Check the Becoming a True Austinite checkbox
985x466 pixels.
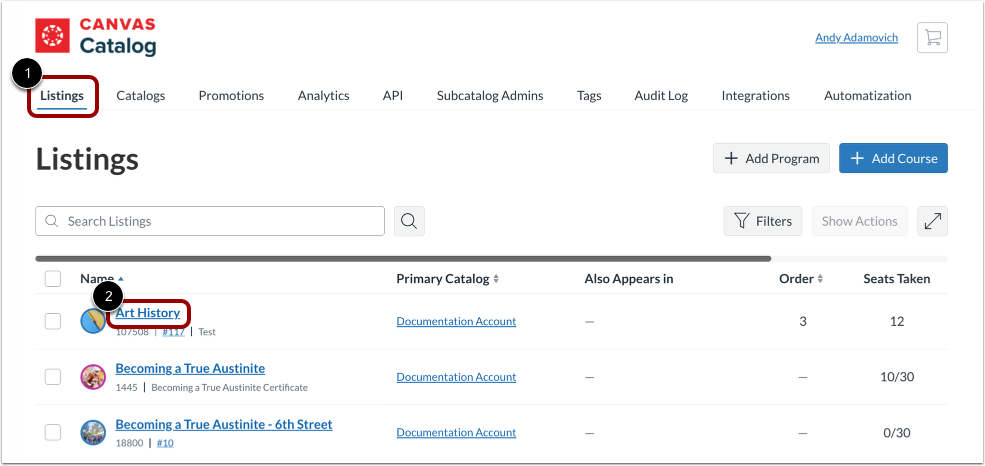point(53,377)
